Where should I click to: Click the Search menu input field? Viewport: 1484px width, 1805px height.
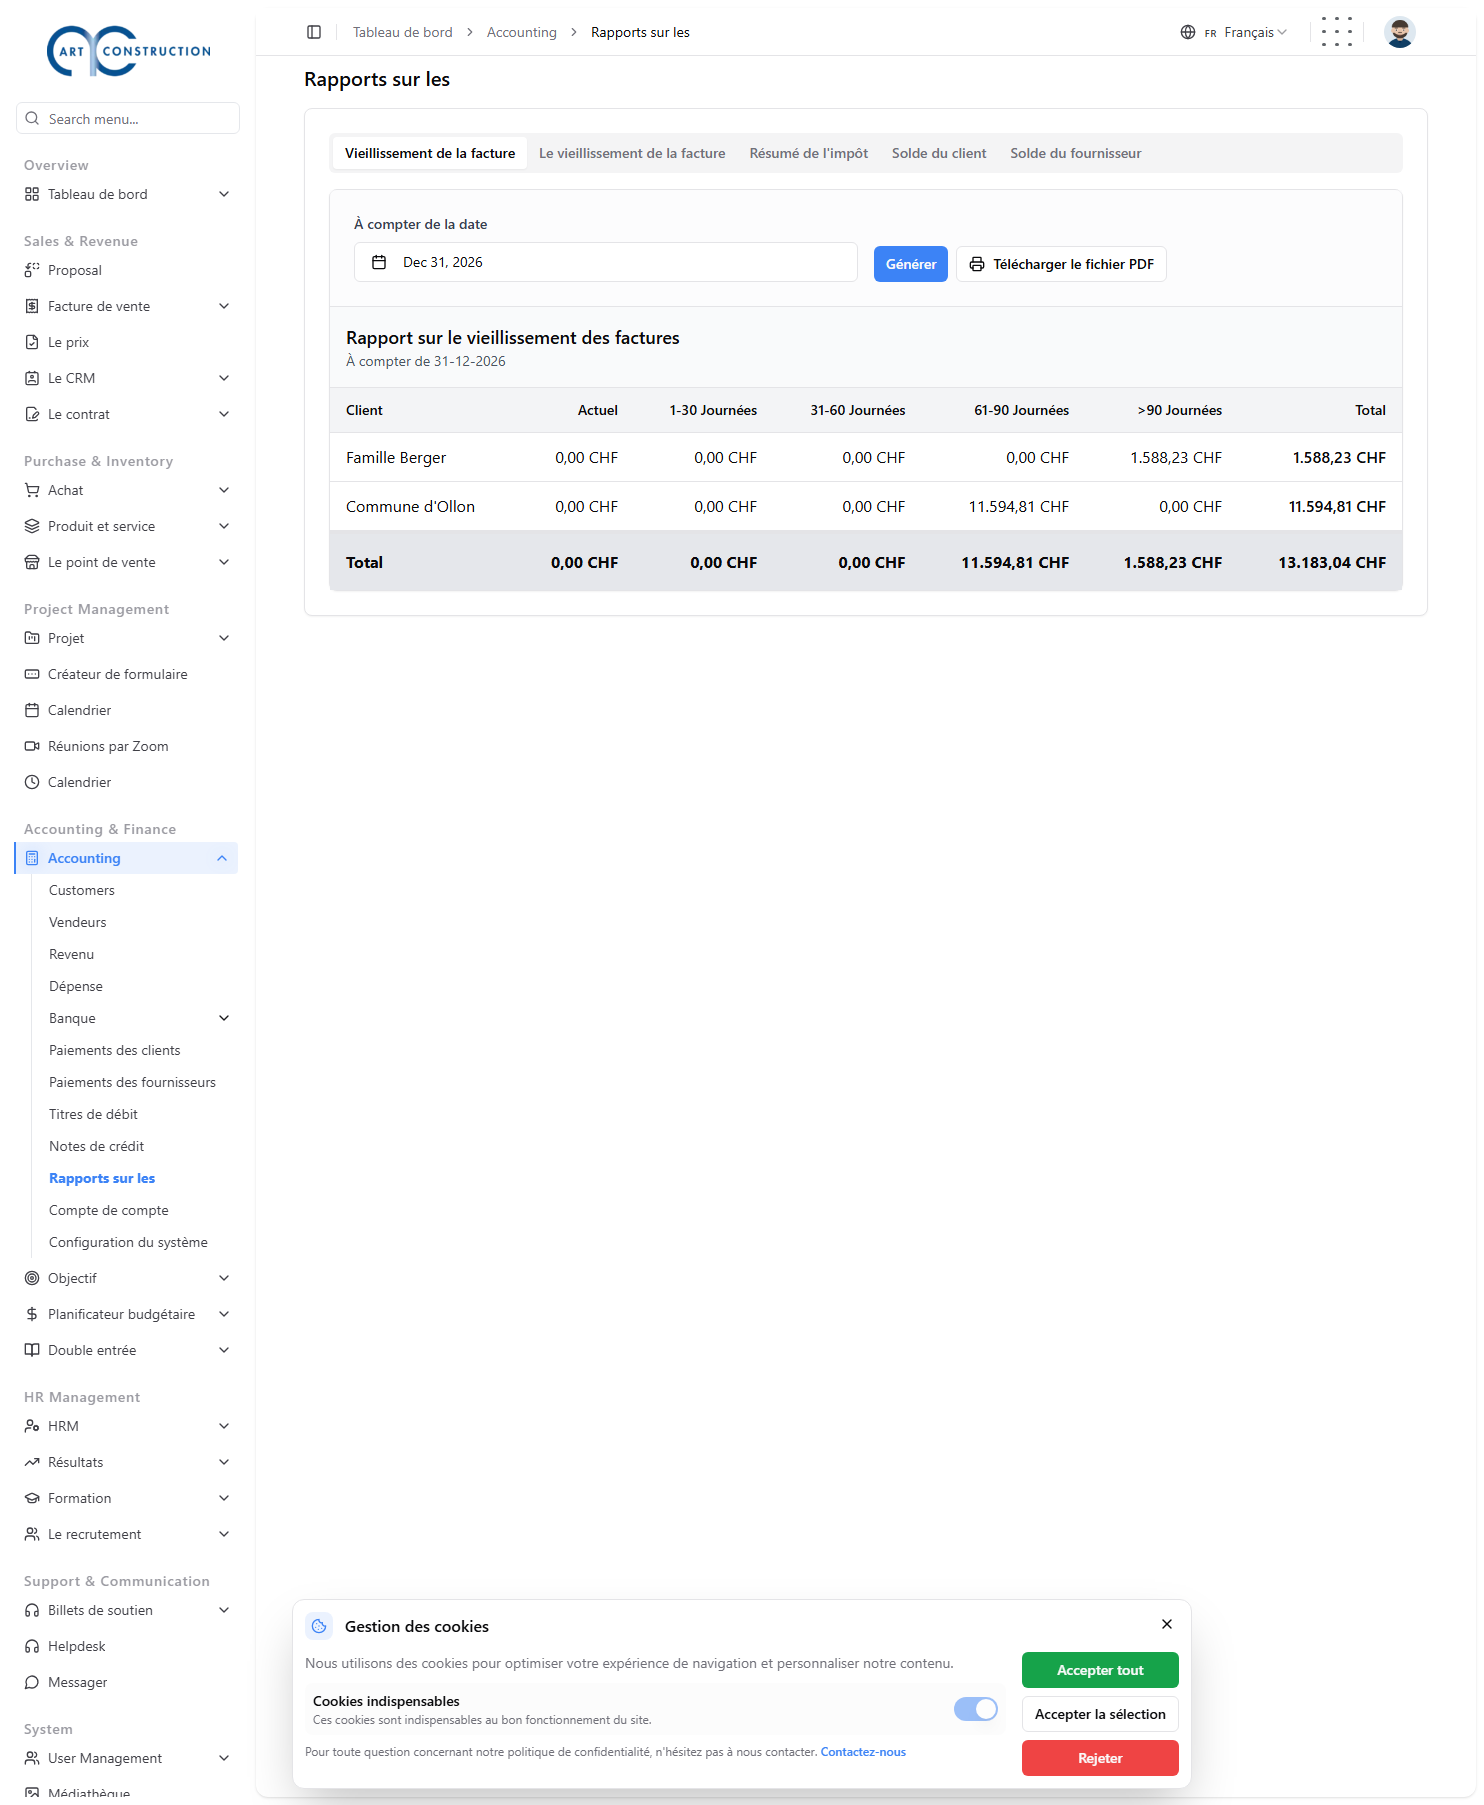point(128,118)
